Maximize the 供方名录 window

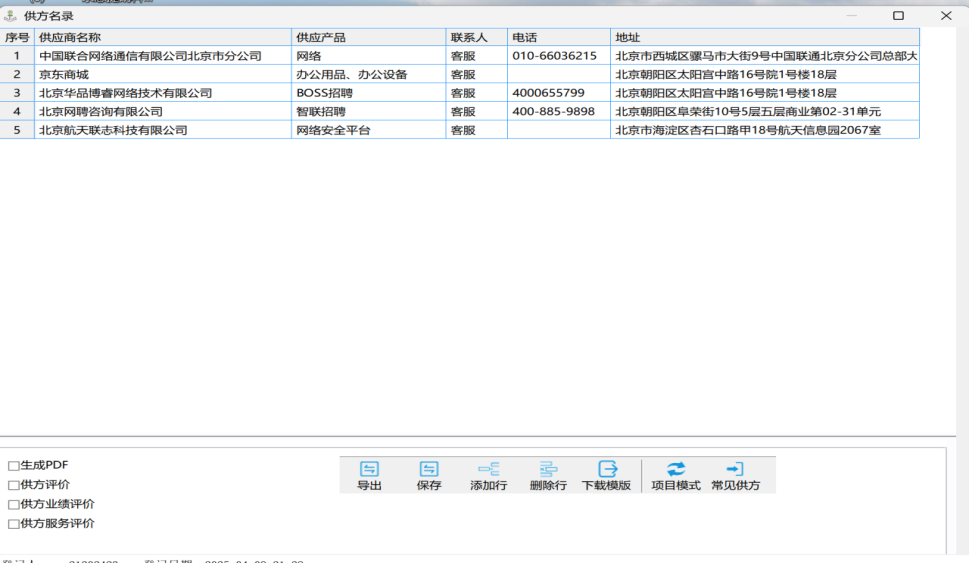click(898, 16)
